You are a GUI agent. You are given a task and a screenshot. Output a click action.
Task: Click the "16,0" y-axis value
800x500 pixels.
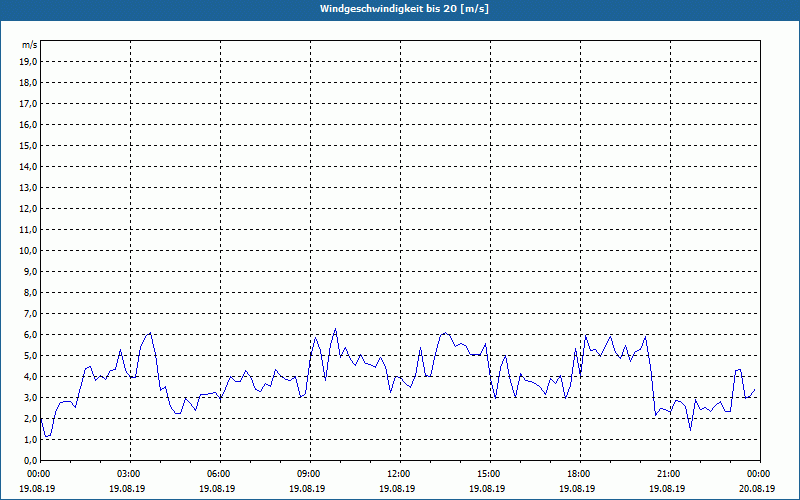pyautogui.click(x=28, y=124)
